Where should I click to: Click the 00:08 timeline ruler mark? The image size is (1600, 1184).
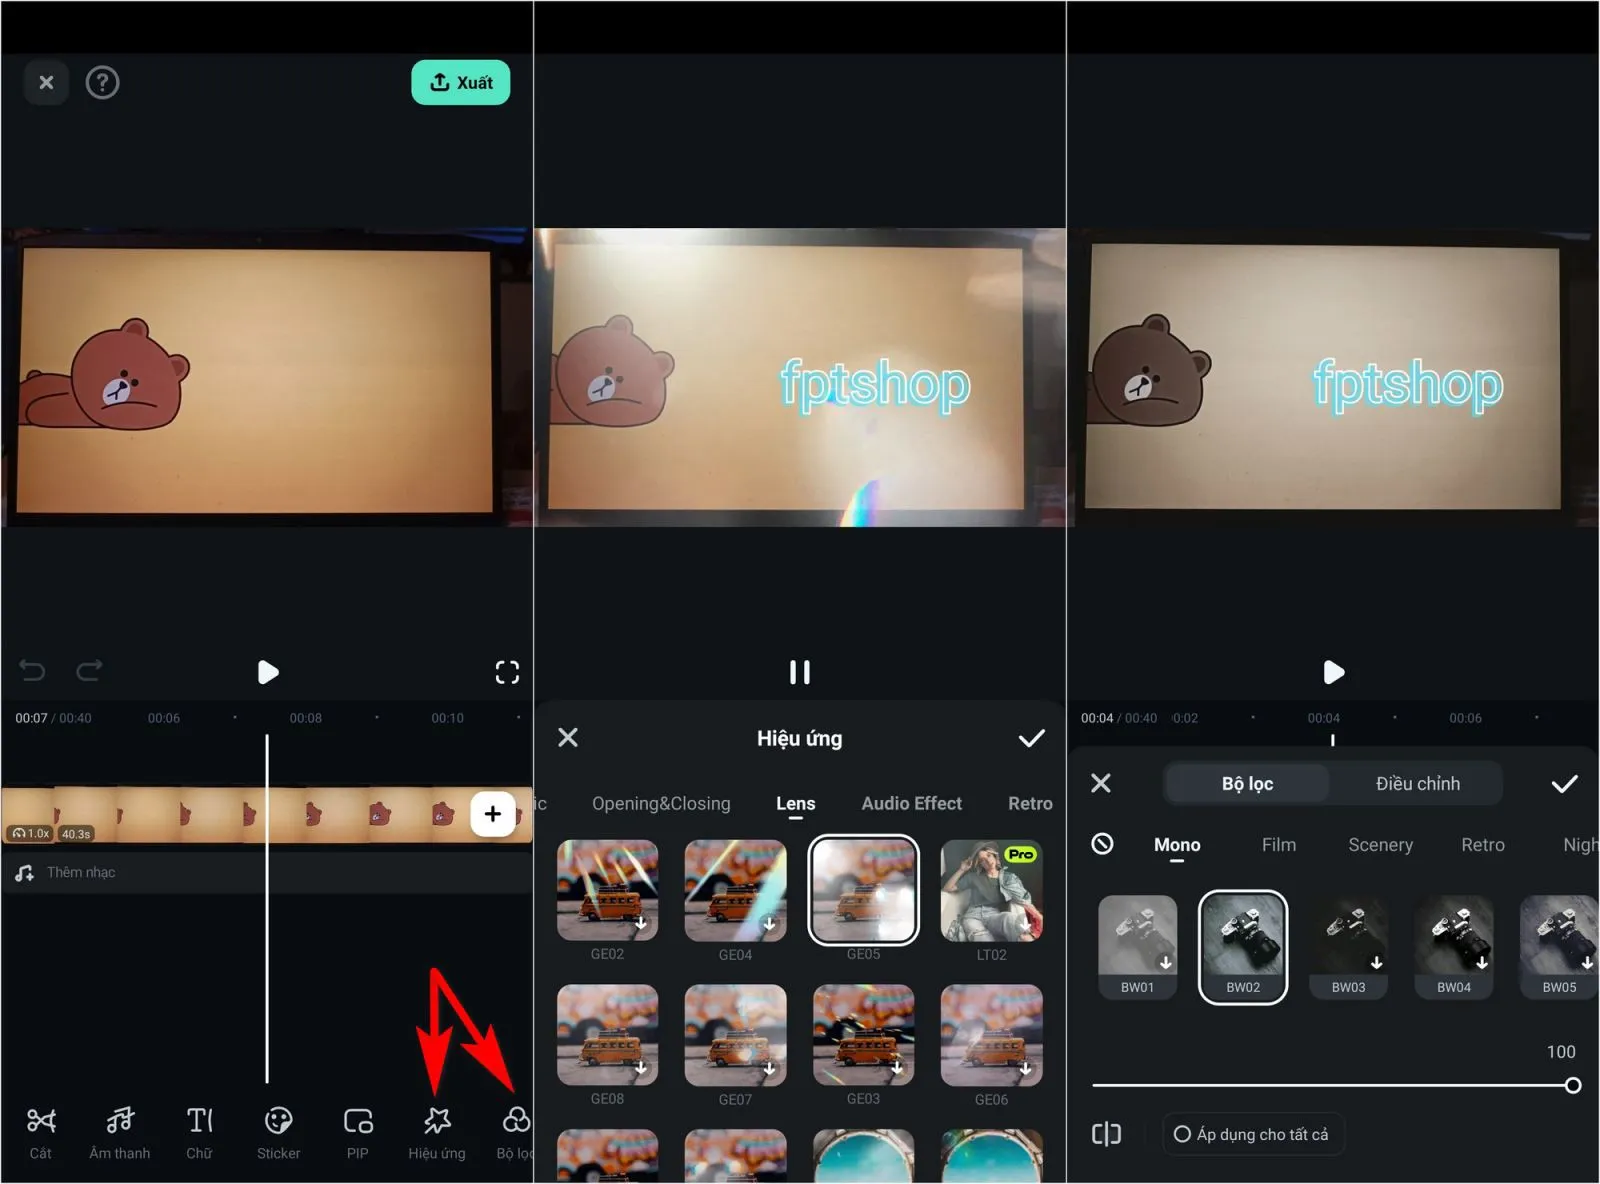tap(305, 718)
